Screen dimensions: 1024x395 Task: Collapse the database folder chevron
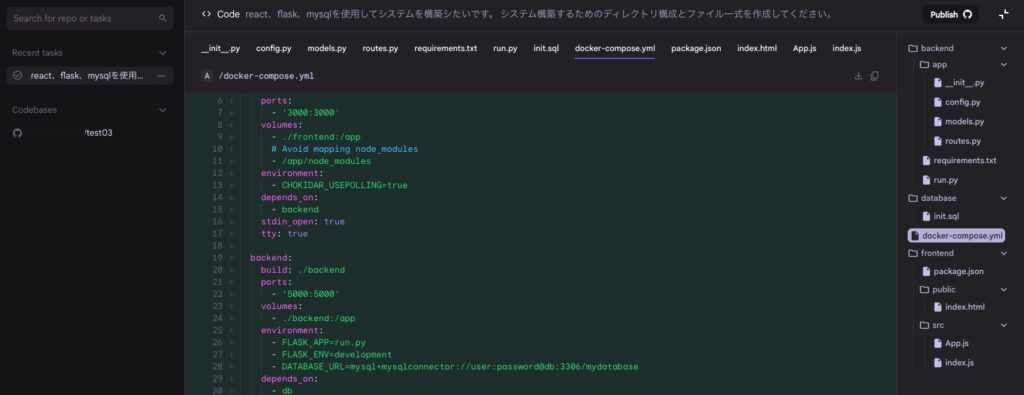tap(1004, 198)
